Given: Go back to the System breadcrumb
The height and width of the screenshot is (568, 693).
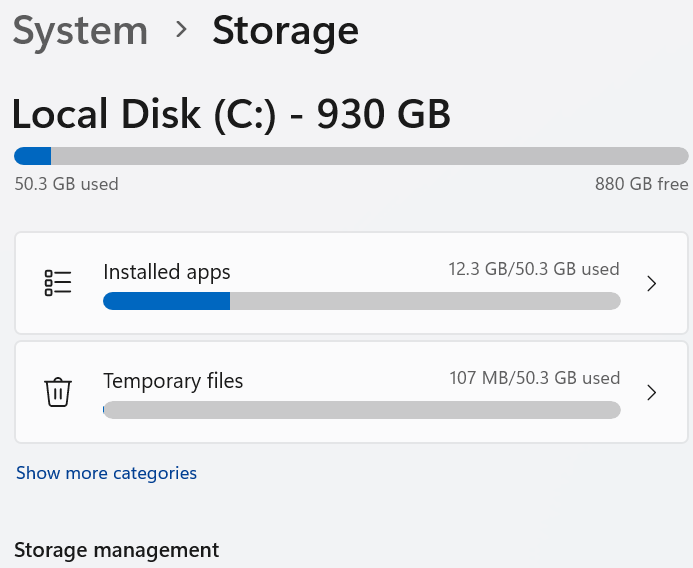Looking at the screenshot, I should (80, 30).
